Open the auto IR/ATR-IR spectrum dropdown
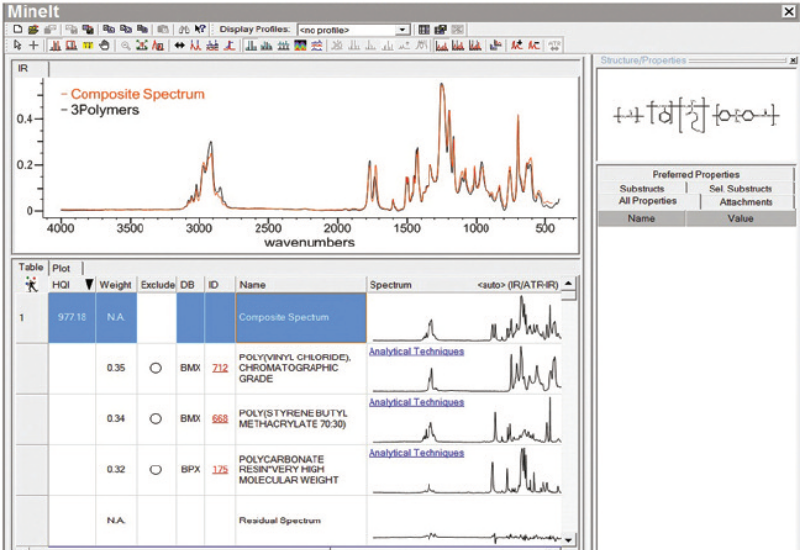The image size is (800, 550). 518,285
